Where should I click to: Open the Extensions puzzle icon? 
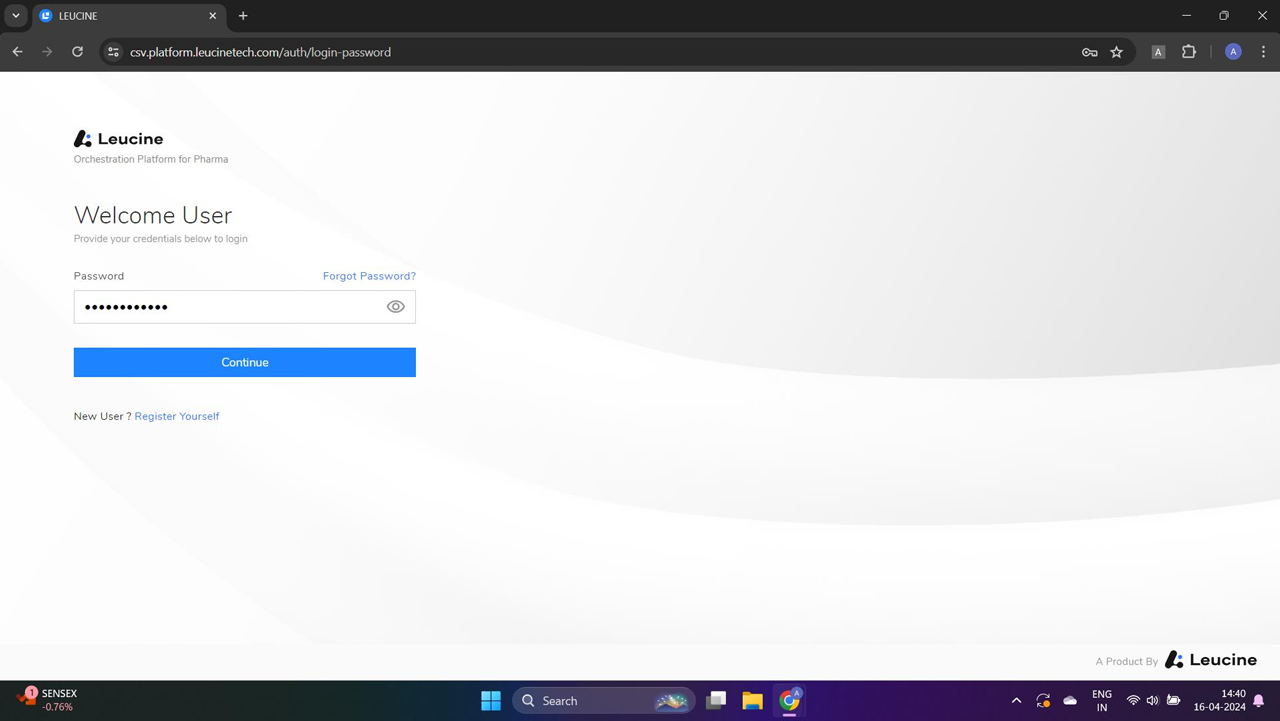click(x=1189, y=52)
